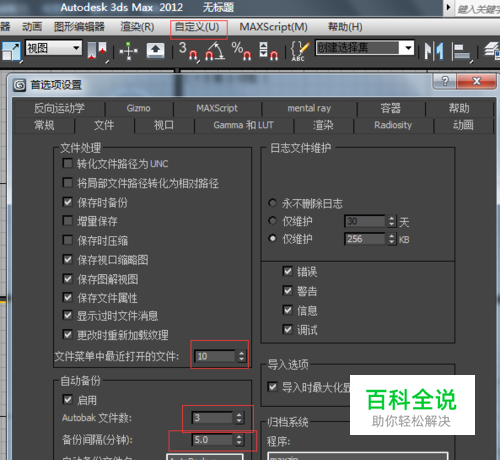The image size is (500, 460).
Task: Enable 增量保存 checkbox
Action: [68, 221]
